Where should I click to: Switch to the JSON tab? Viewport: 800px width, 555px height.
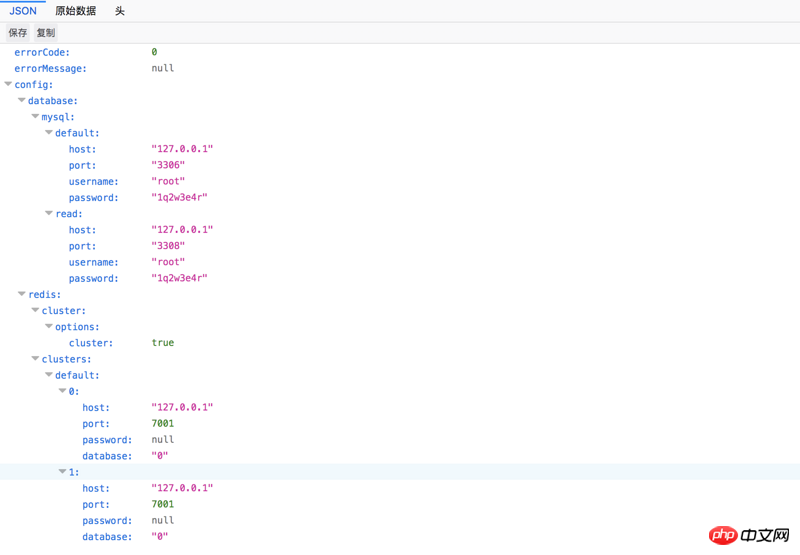click(x=22, y=11)
